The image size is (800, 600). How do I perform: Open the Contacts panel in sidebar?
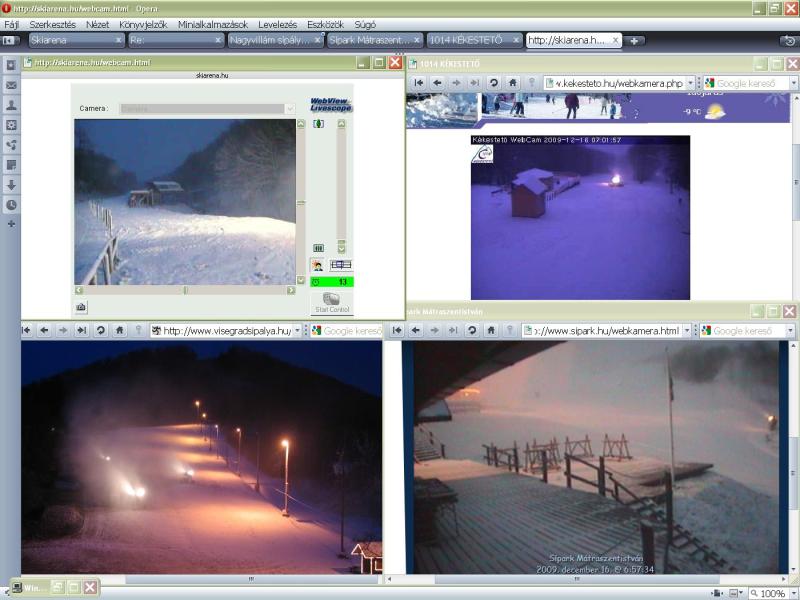(11, 105)
